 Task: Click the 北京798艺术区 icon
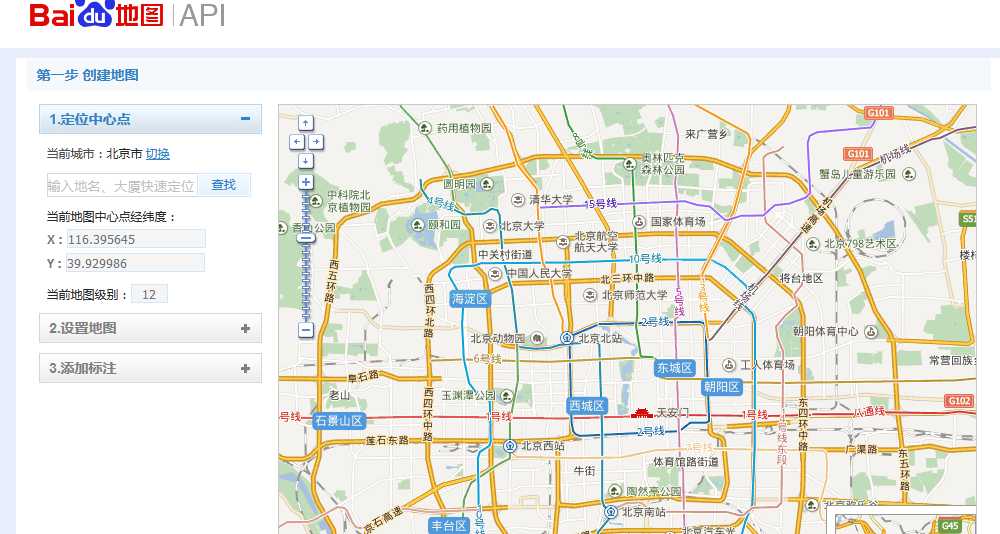click(x=812, y=244)
